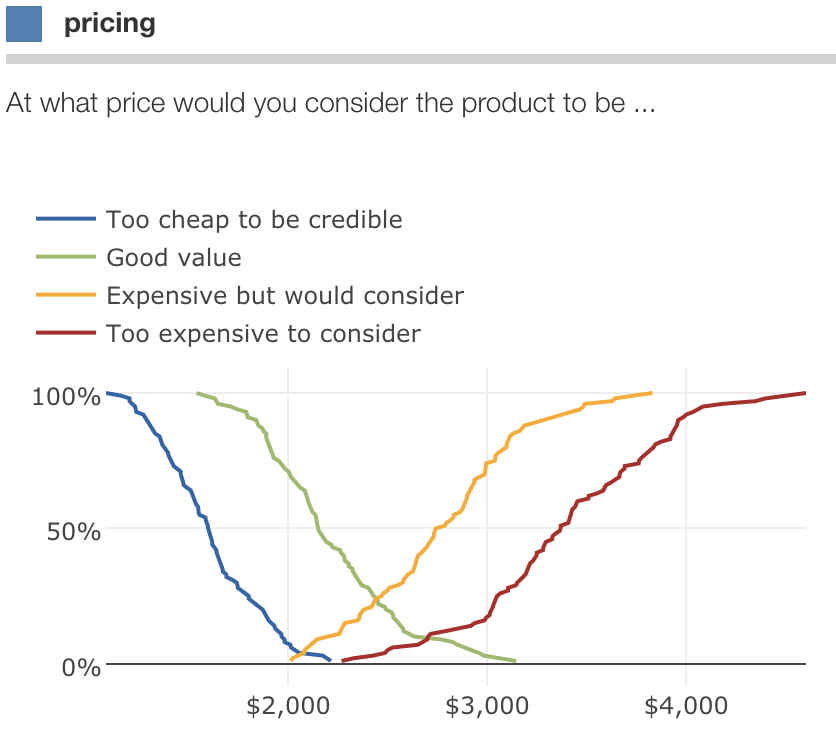The height and width of the screenshot is (744, 836).
Task: Click the green legend line swatch
Action: pyautogui.click(x=66, y=257)
